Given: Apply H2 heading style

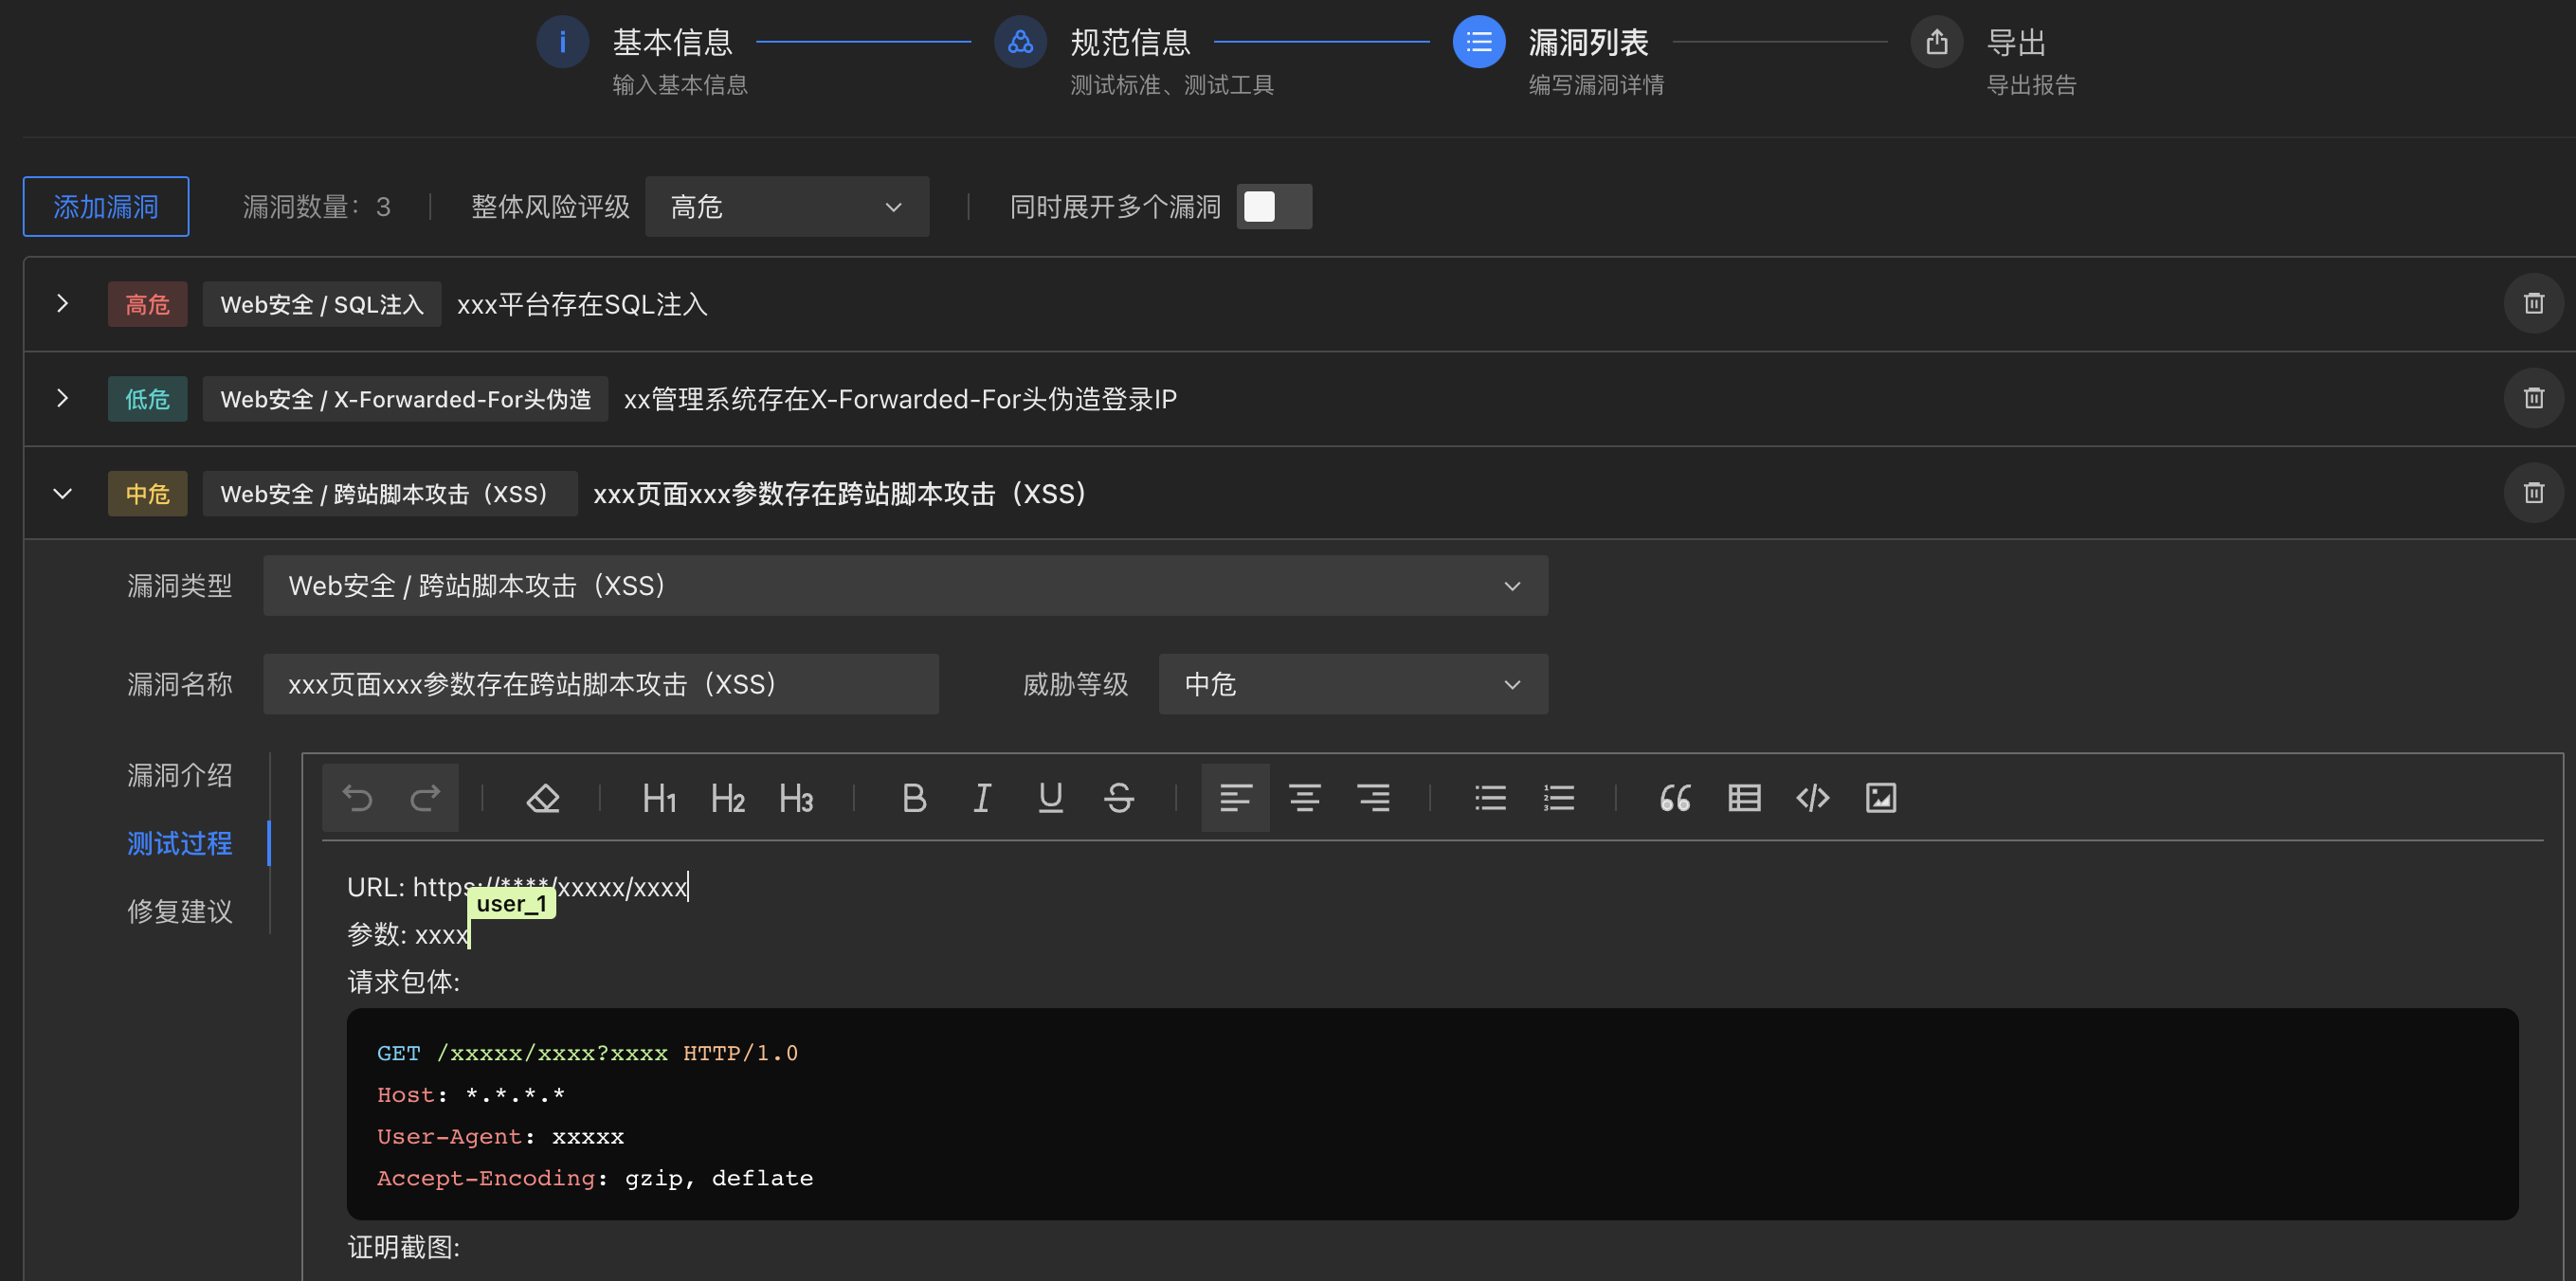Looking at the screenshot, I should (727, 798).
